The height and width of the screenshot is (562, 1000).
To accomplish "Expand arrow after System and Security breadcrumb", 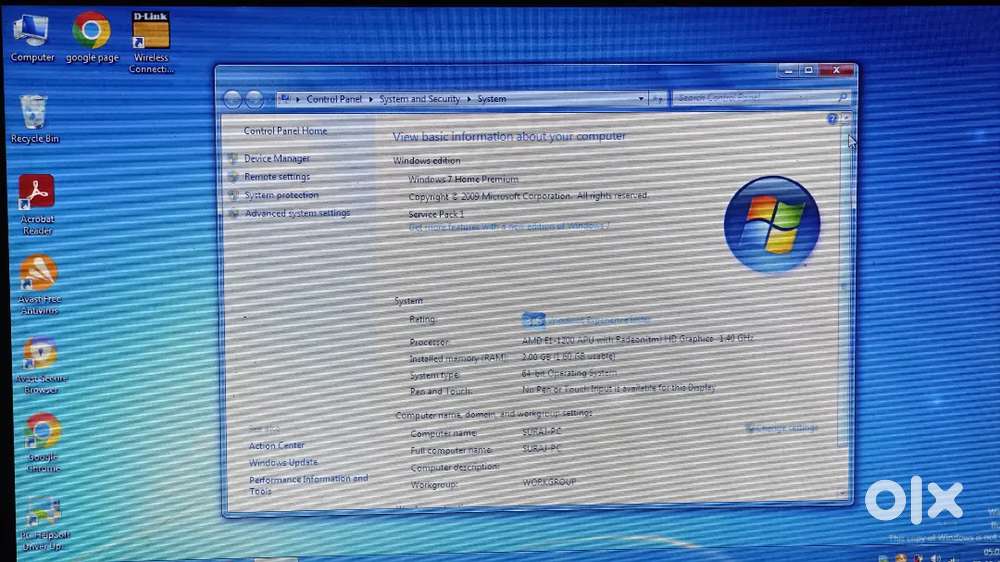I will 468,99.
